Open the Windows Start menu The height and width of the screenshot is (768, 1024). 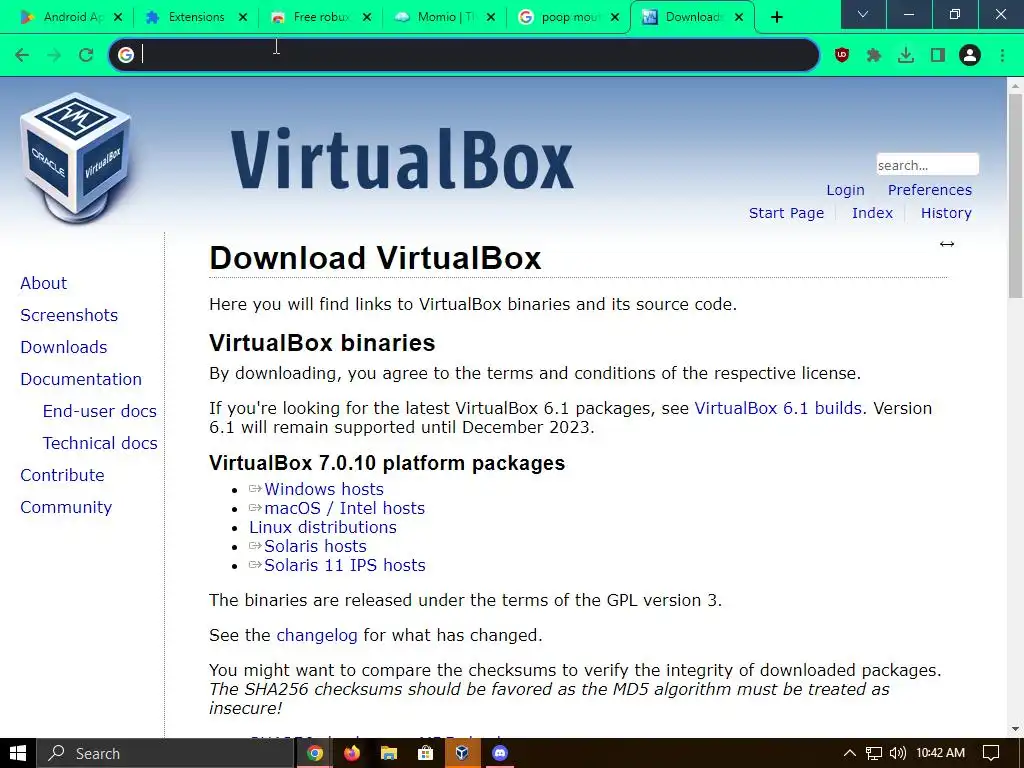(x=18, y=753)
